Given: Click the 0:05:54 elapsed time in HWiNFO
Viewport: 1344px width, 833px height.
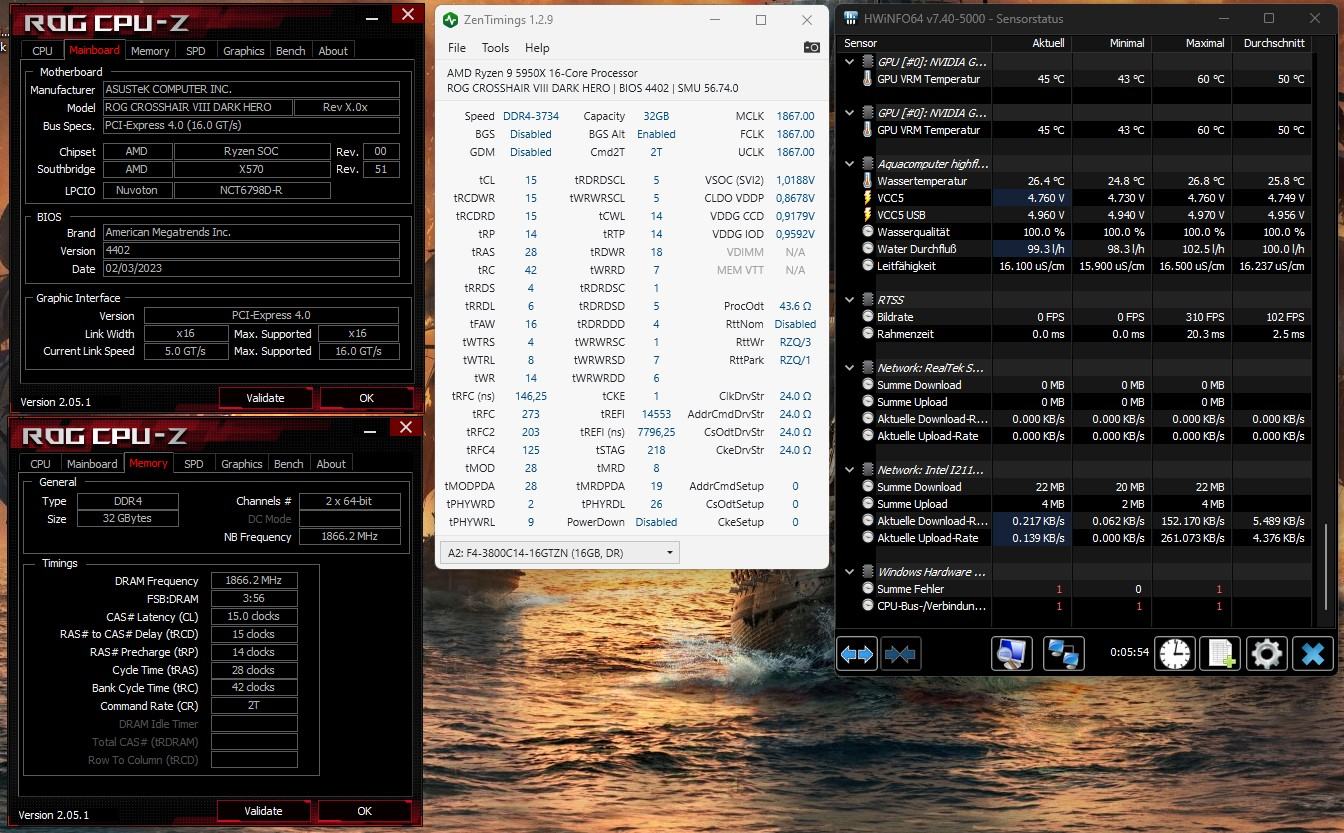Looking at the screenshot, I should [x=1128, y=653].
